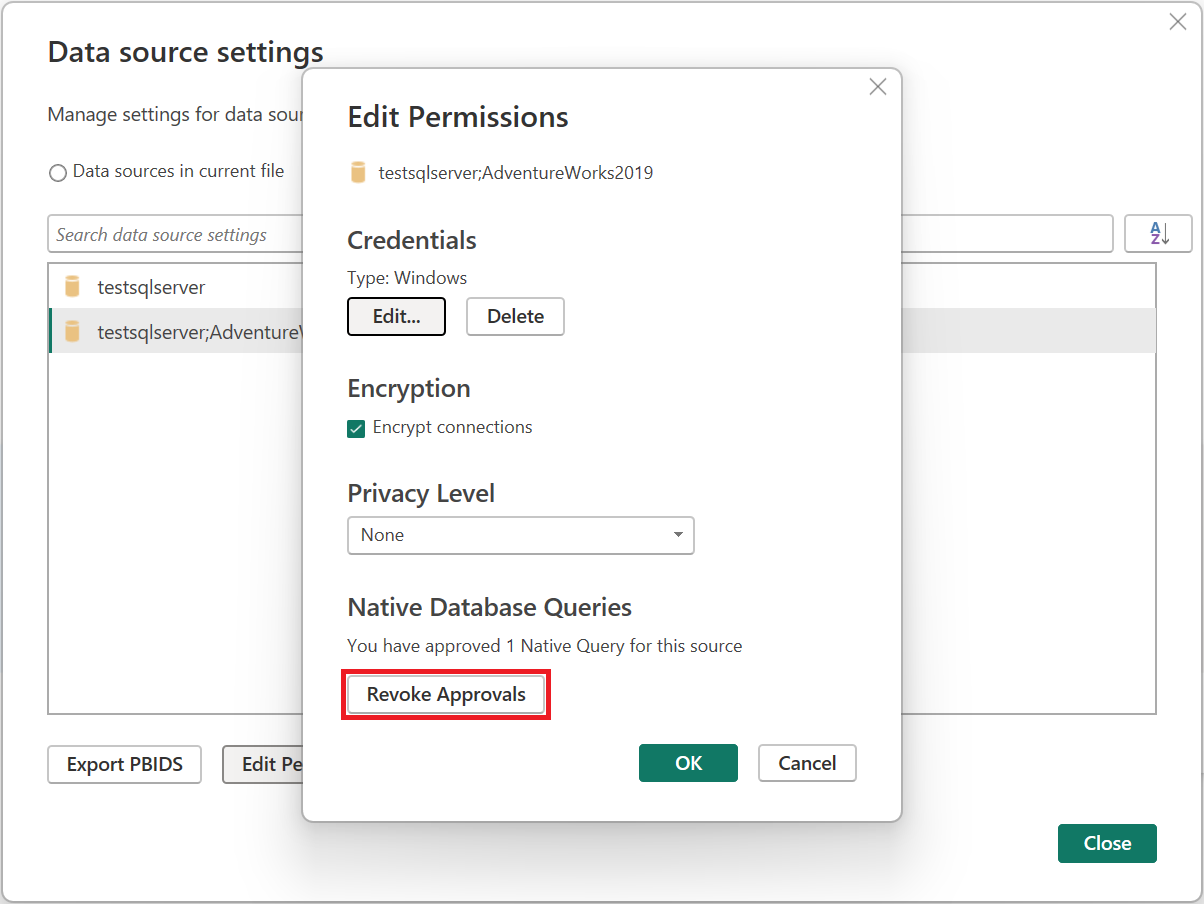Cancel the Edit Permissions dialog
Image resolution: width=1204 pixels, height=904 pixels.
pos(807,762)
